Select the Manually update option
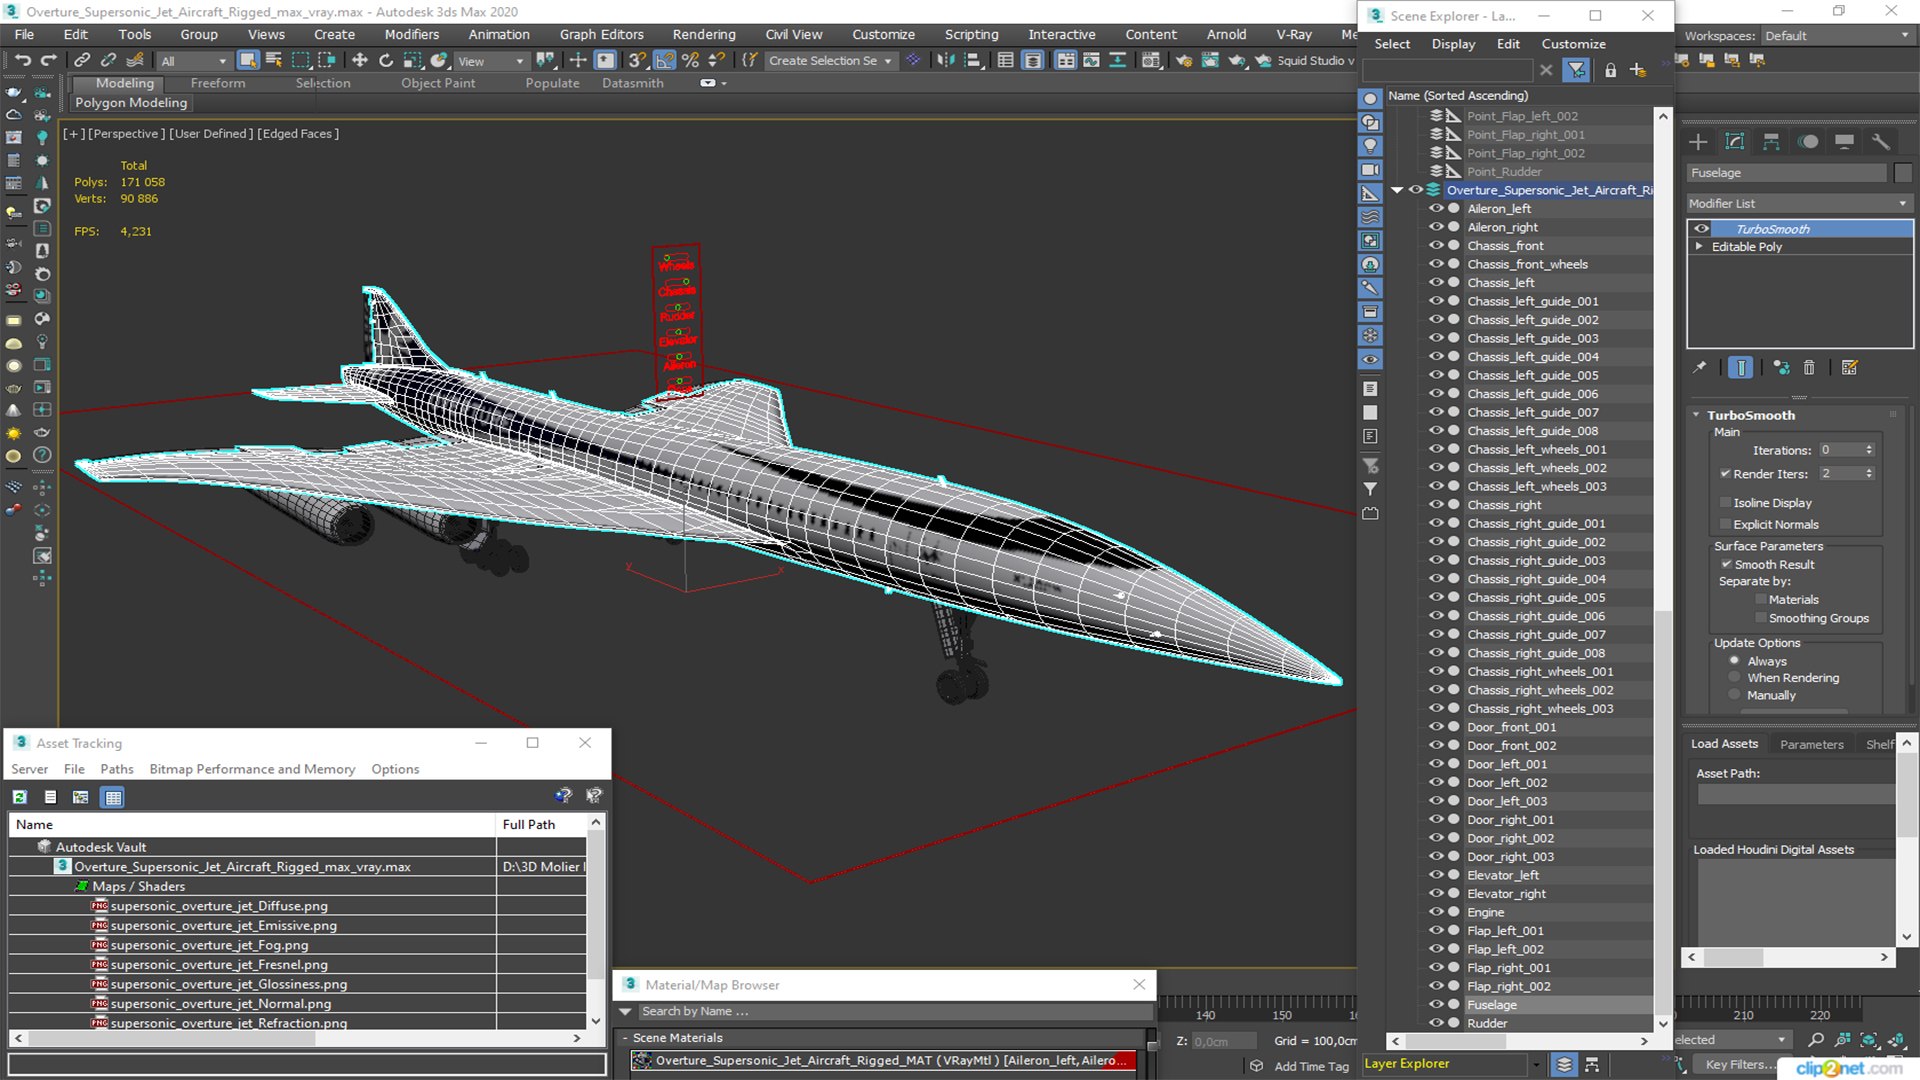This screenshot has height=1080, width=1920. pos(1735,696)
